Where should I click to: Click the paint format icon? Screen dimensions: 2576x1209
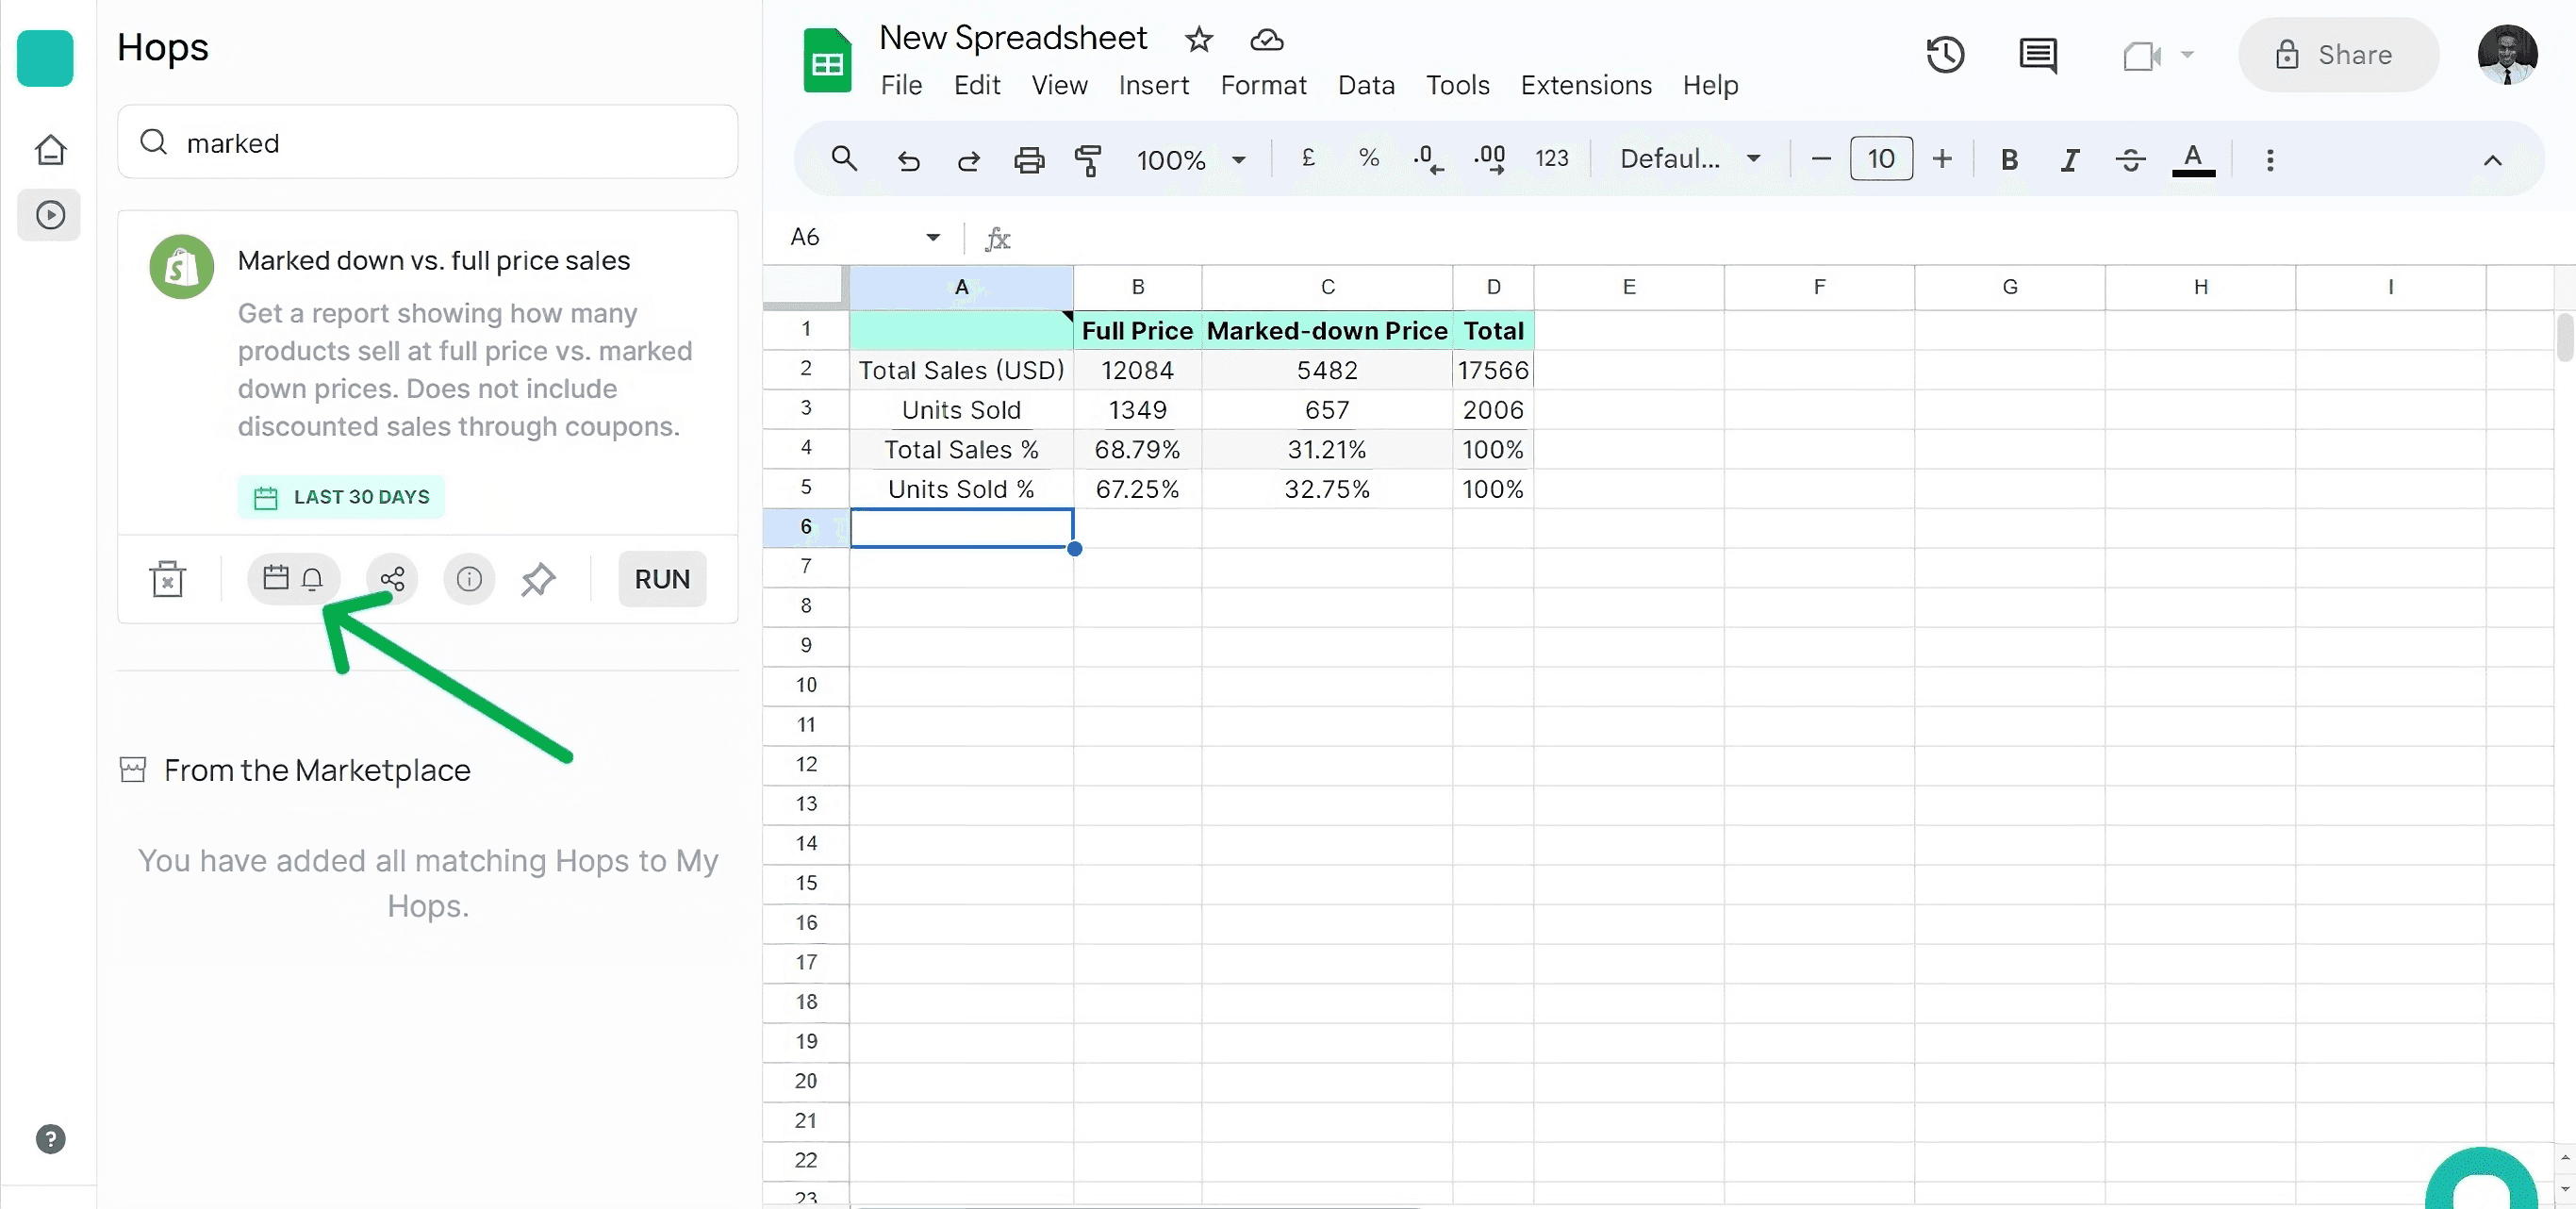click(x=1088, y=160)
